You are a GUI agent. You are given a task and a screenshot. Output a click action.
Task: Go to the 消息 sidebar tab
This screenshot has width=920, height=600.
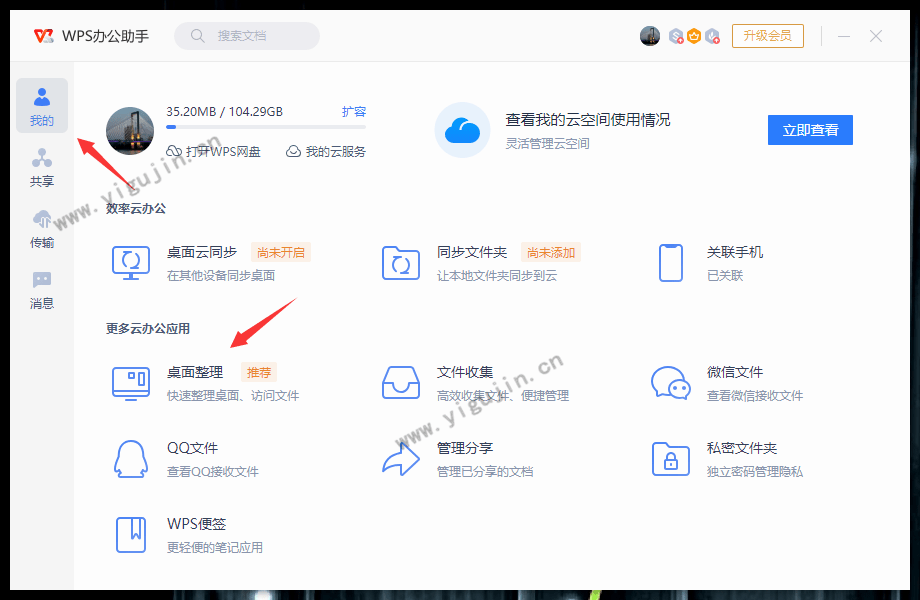[42, 290]
